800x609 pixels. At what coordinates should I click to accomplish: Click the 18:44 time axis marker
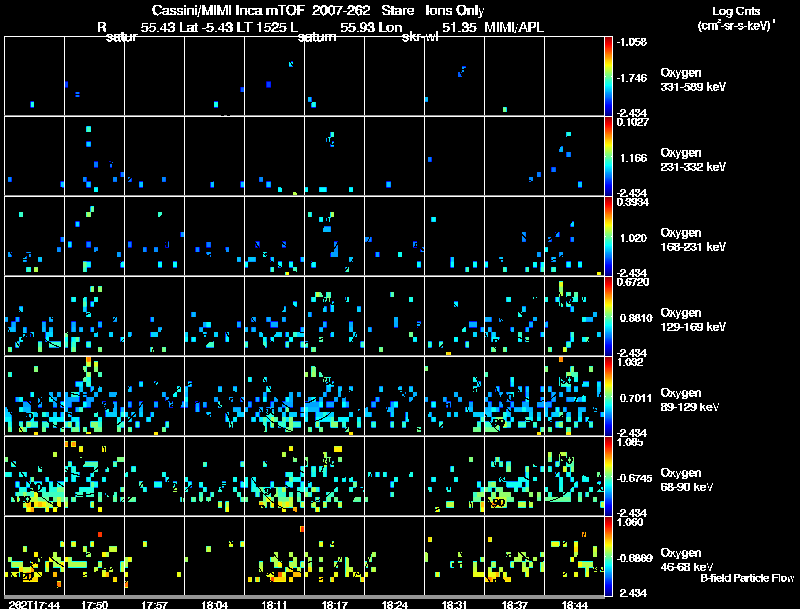coord(574,605)
